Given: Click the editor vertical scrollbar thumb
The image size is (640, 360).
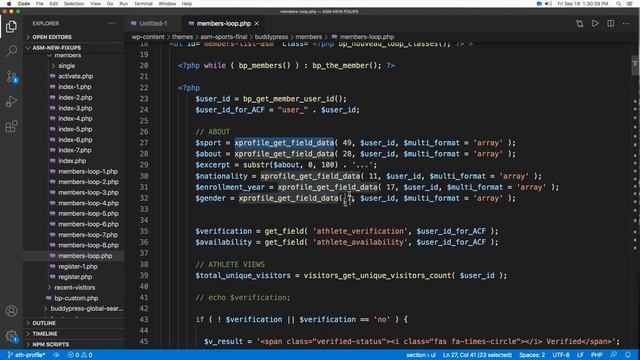Looking at the screenshot, I should click(635, 65).
